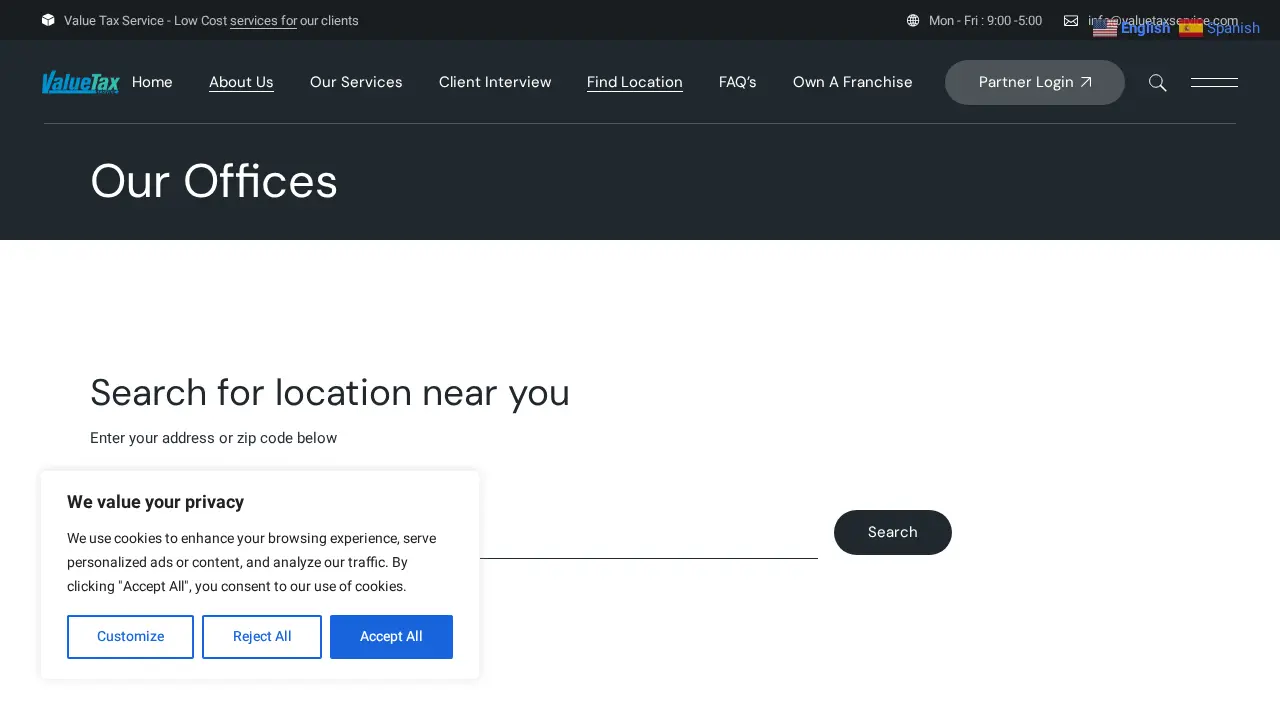The image size is (1280, 720).
Task: Select Find Location in navigation
Action: (x=635, y=82)
